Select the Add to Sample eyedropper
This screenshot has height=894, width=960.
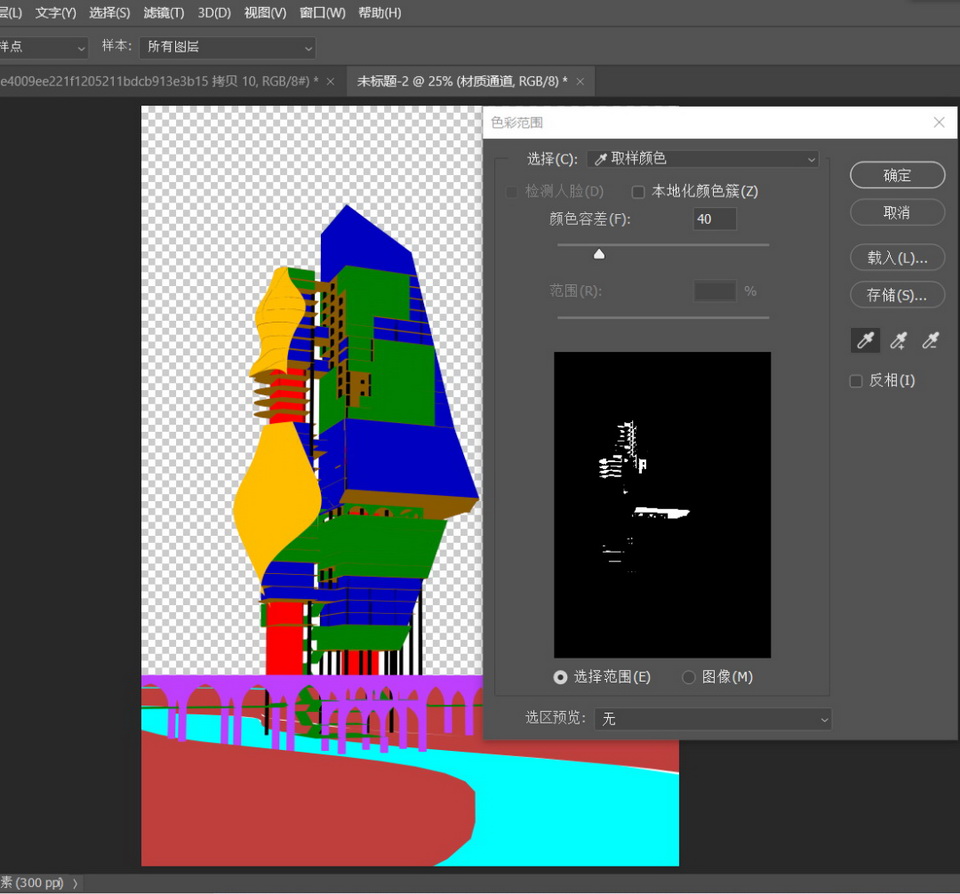[898, 341]
